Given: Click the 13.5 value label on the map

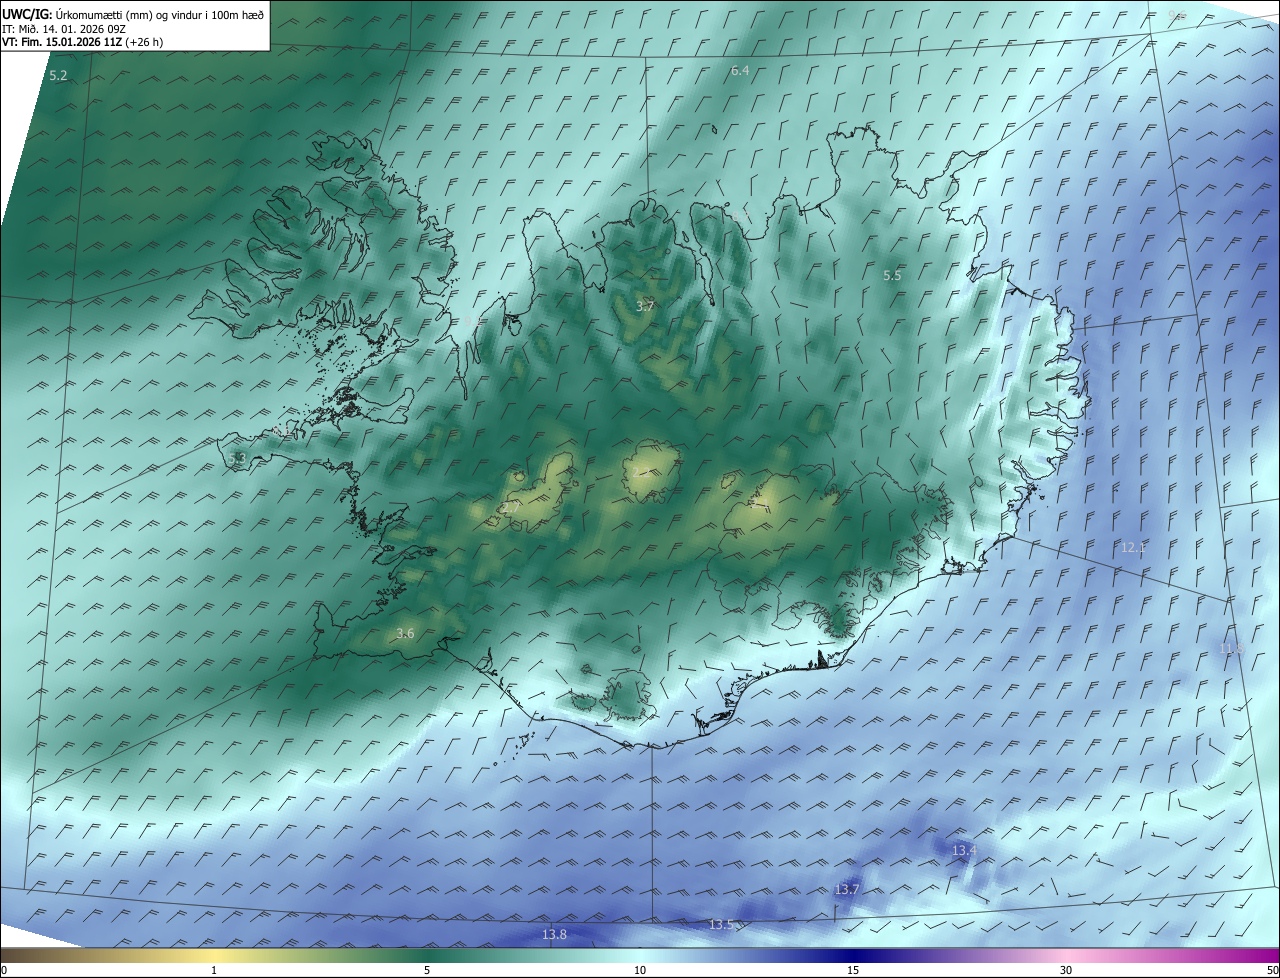Looking at the screenshot, I should [721, 925].
